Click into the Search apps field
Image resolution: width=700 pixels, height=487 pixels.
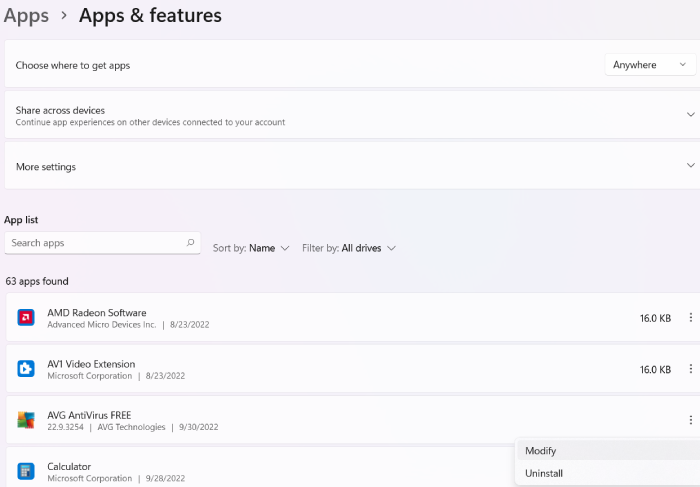point(102,243)
